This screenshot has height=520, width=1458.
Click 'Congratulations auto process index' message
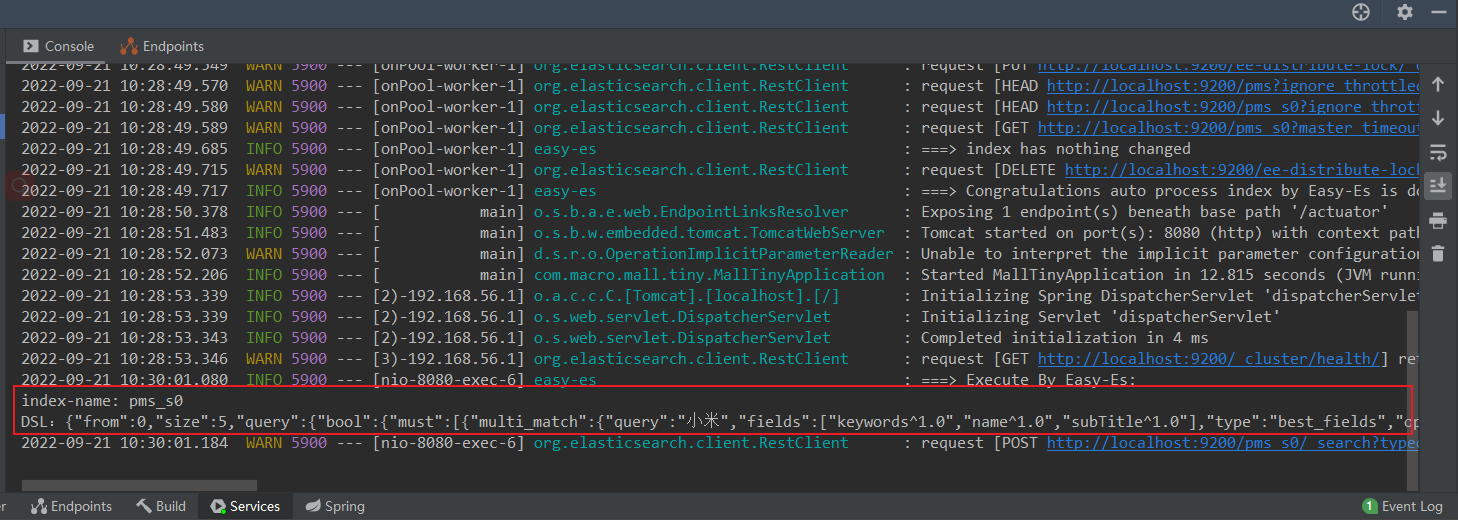[x=1170, y=191]
